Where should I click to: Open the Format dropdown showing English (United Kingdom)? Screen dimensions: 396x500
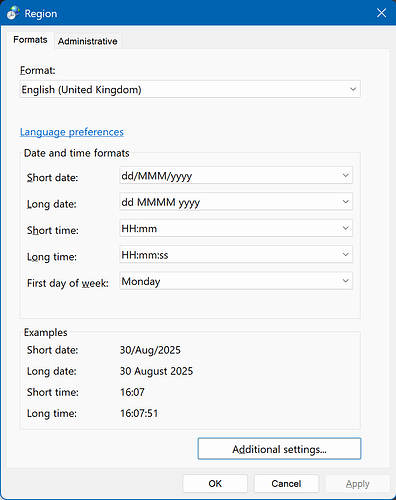(190, 89)
